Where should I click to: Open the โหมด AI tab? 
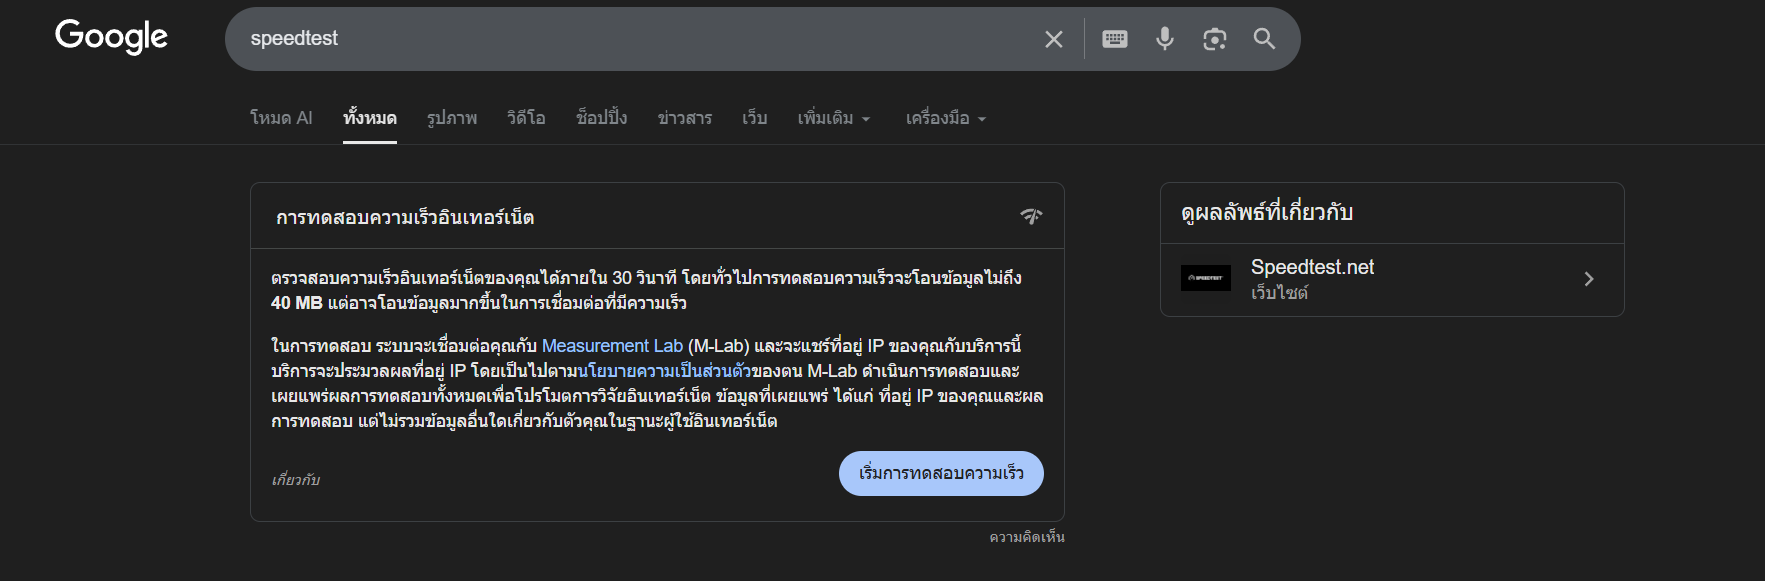[x=281, y=118]
